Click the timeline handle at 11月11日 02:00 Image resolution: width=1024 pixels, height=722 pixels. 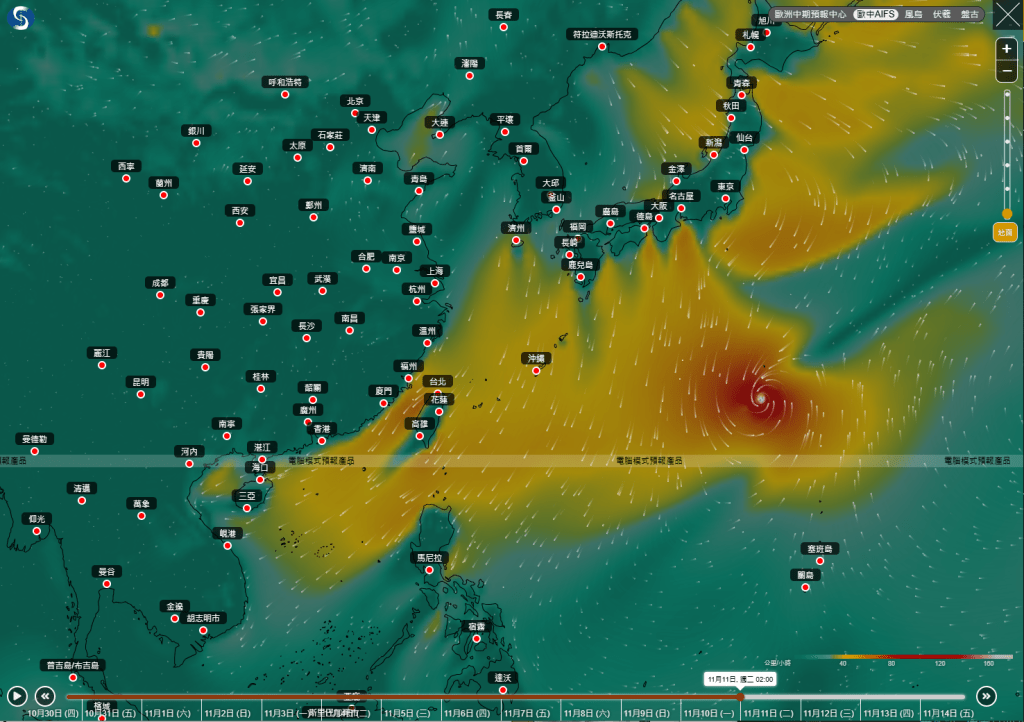[739, 696]
